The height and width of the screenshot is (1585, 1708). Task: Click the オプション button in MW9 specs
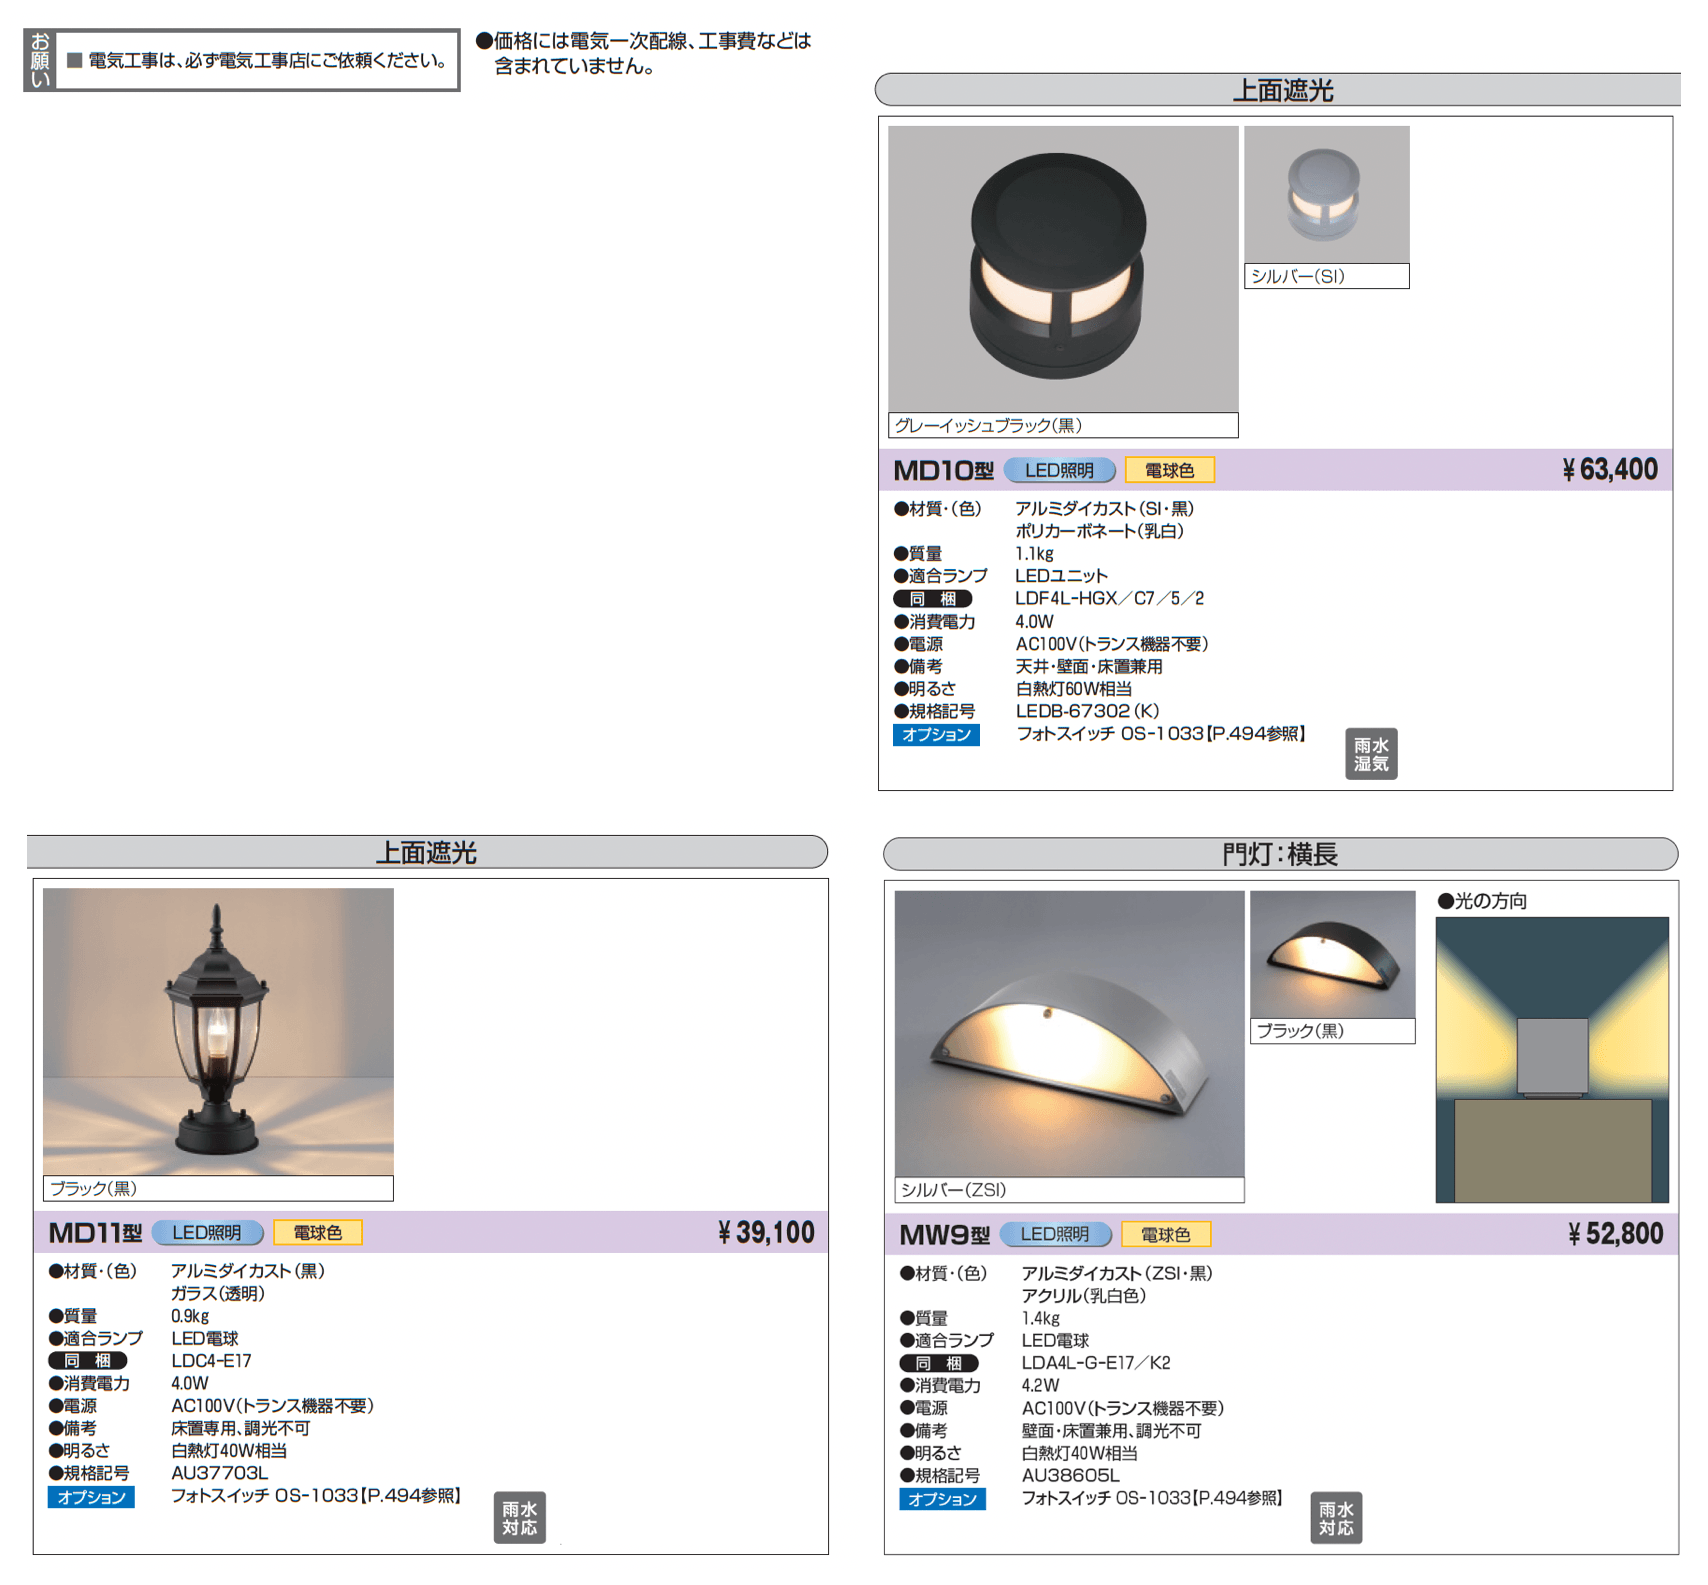(x=942, y=1499)
